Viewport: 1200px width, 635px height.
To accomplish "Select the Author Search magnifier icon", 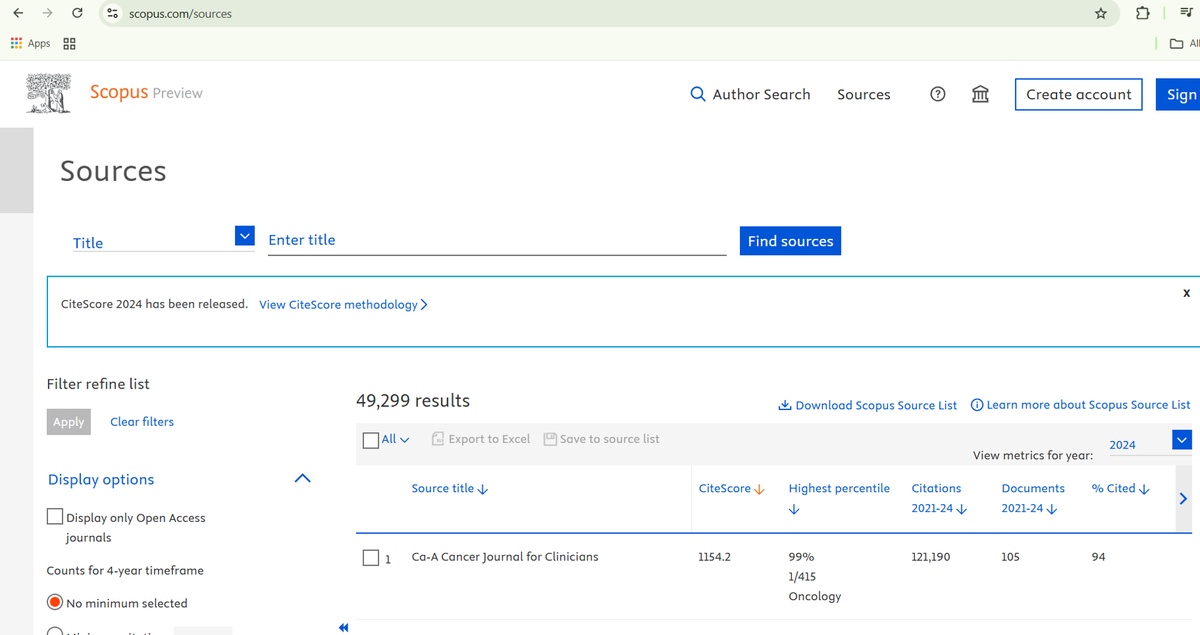I will pyautogui.click(x=697, y=94).
